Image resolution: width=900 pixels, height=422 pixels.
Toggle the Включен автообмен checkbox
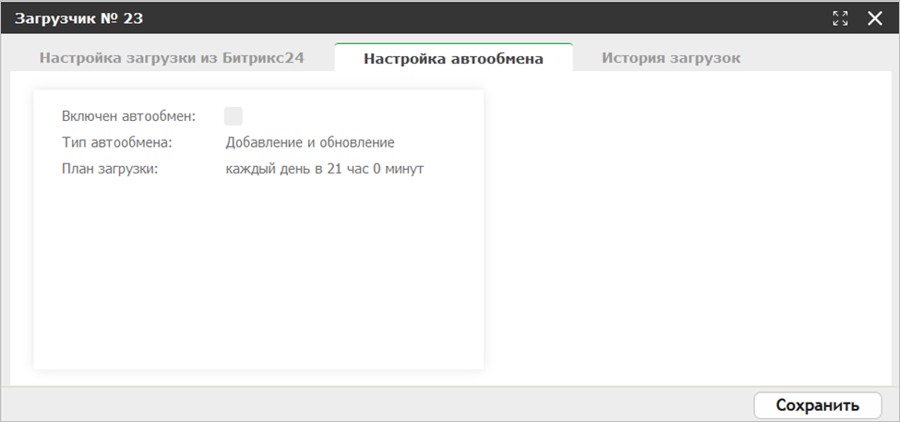(x=234, y=116)
